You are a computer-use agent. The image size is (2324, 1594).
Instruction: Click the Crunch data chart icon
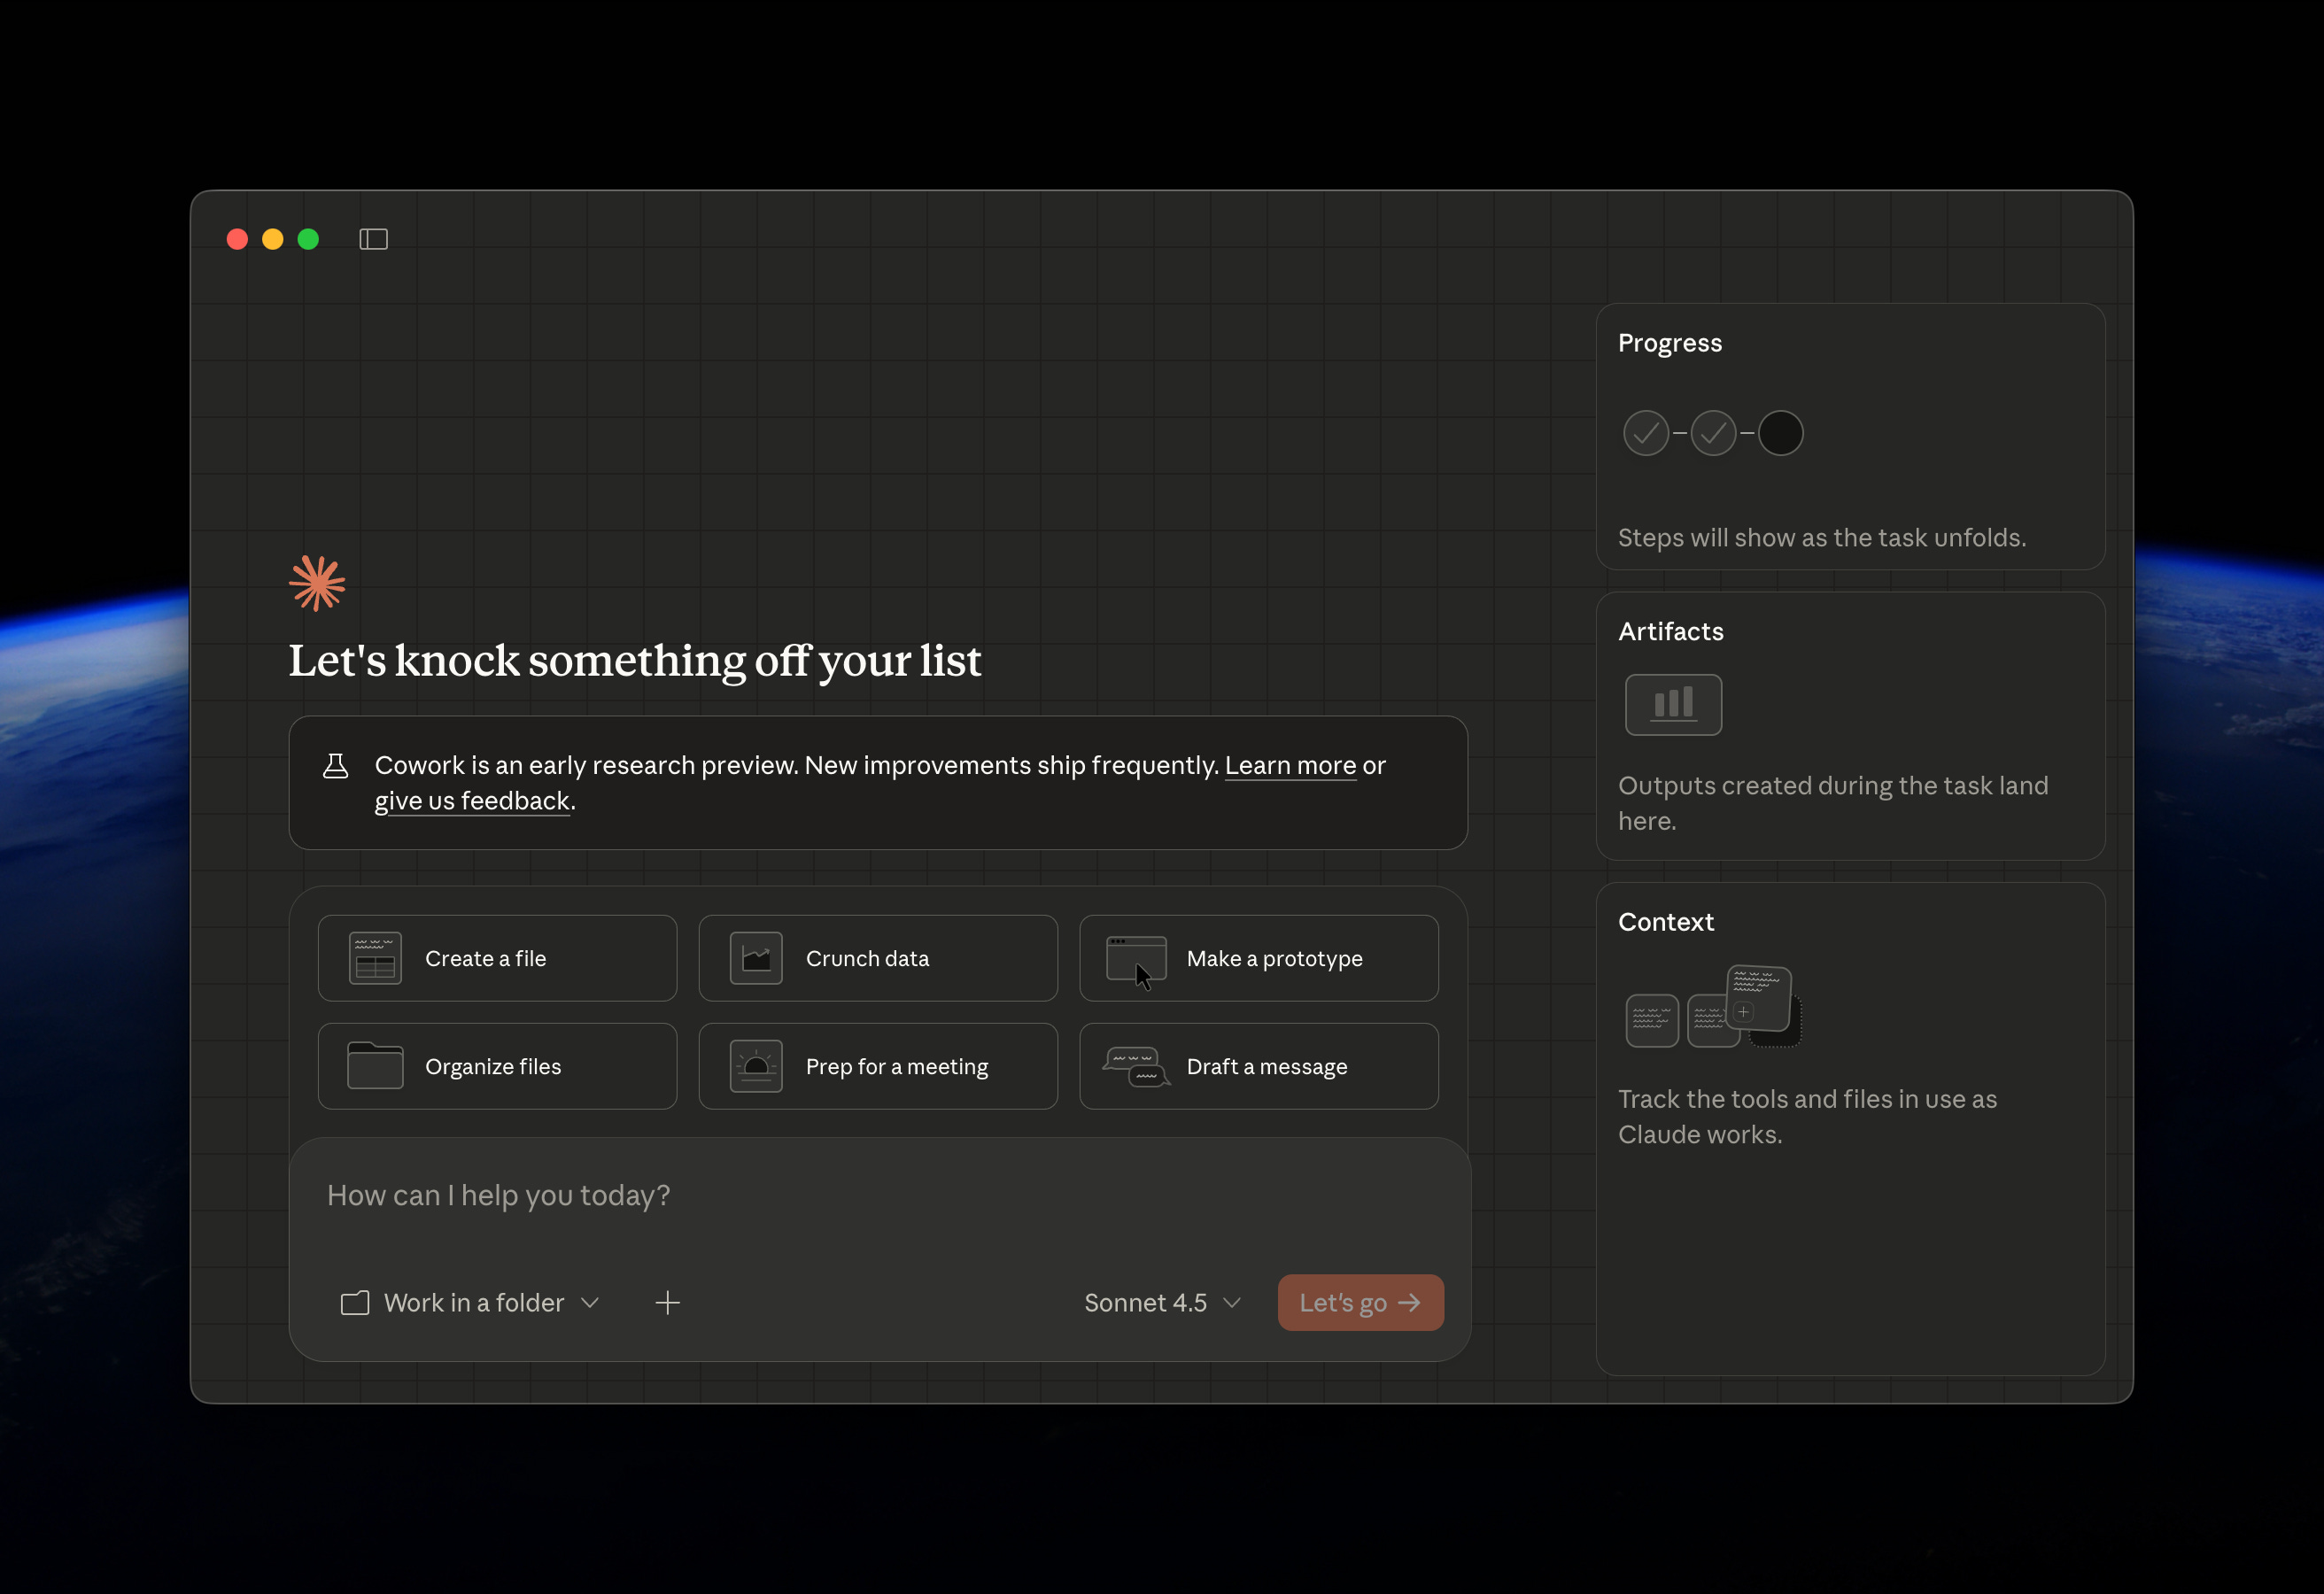tap(756, 958)
